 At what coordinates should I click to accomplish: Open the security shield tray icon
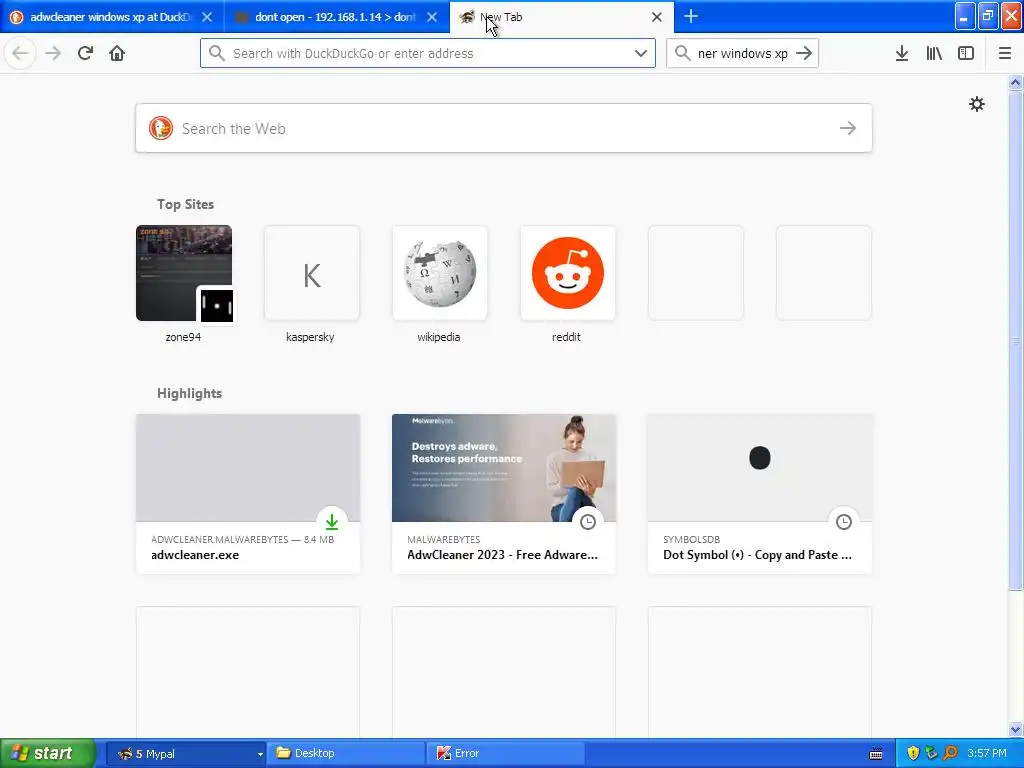913,754
